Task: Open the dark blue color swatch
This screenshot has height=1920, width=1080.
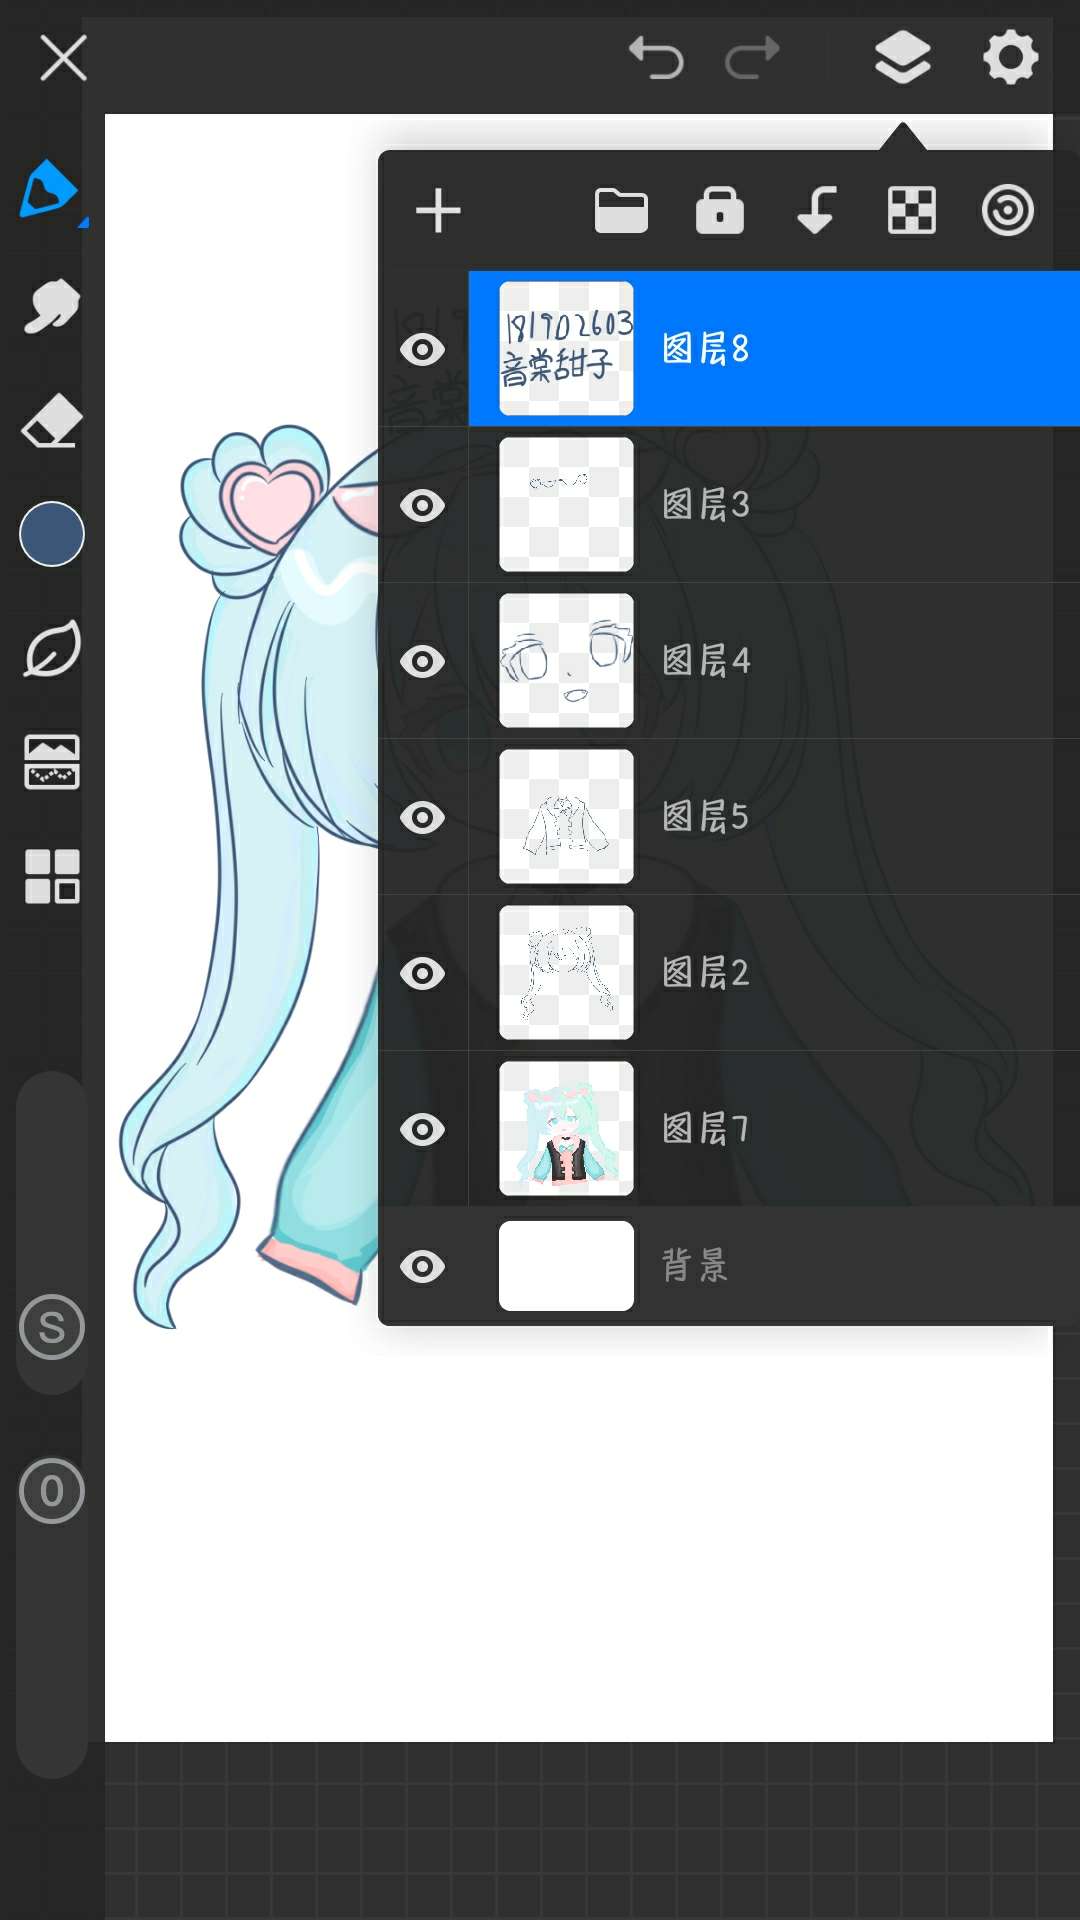Action: [52, 534]
